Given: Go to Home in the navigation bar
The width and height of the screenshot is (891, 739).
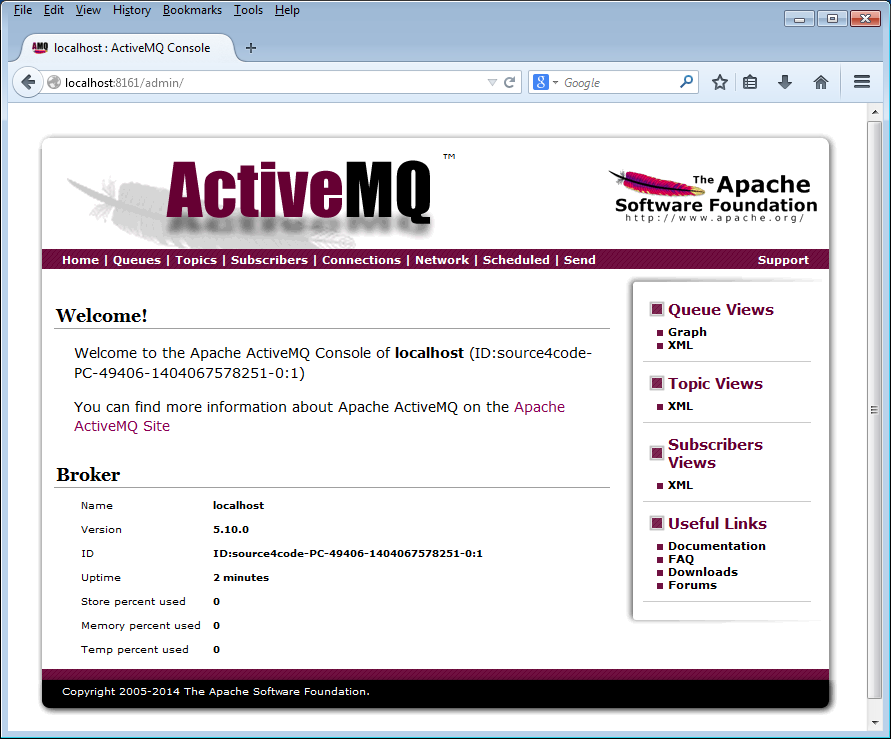Looking at the screenshot, I should coord(80,260).
